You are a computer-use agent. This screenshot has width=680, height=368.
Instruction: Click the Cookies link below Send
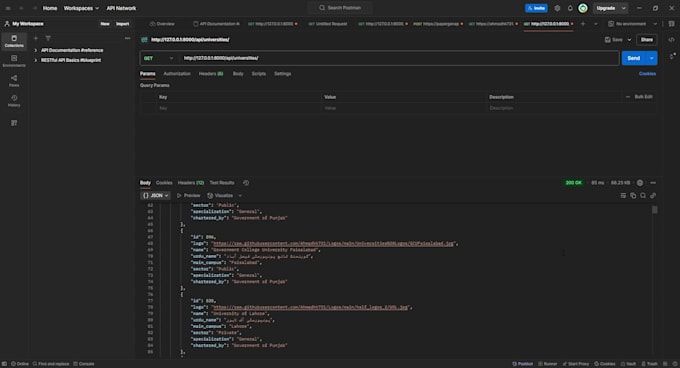[x=647, y=74]
